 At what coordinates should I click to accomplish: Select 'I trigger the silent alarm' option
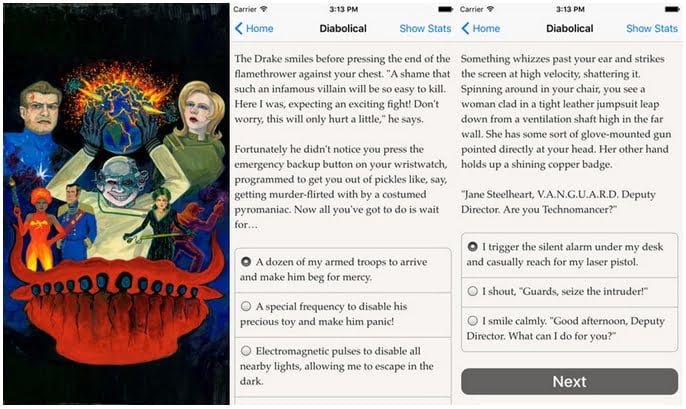[x=570, y=255]
